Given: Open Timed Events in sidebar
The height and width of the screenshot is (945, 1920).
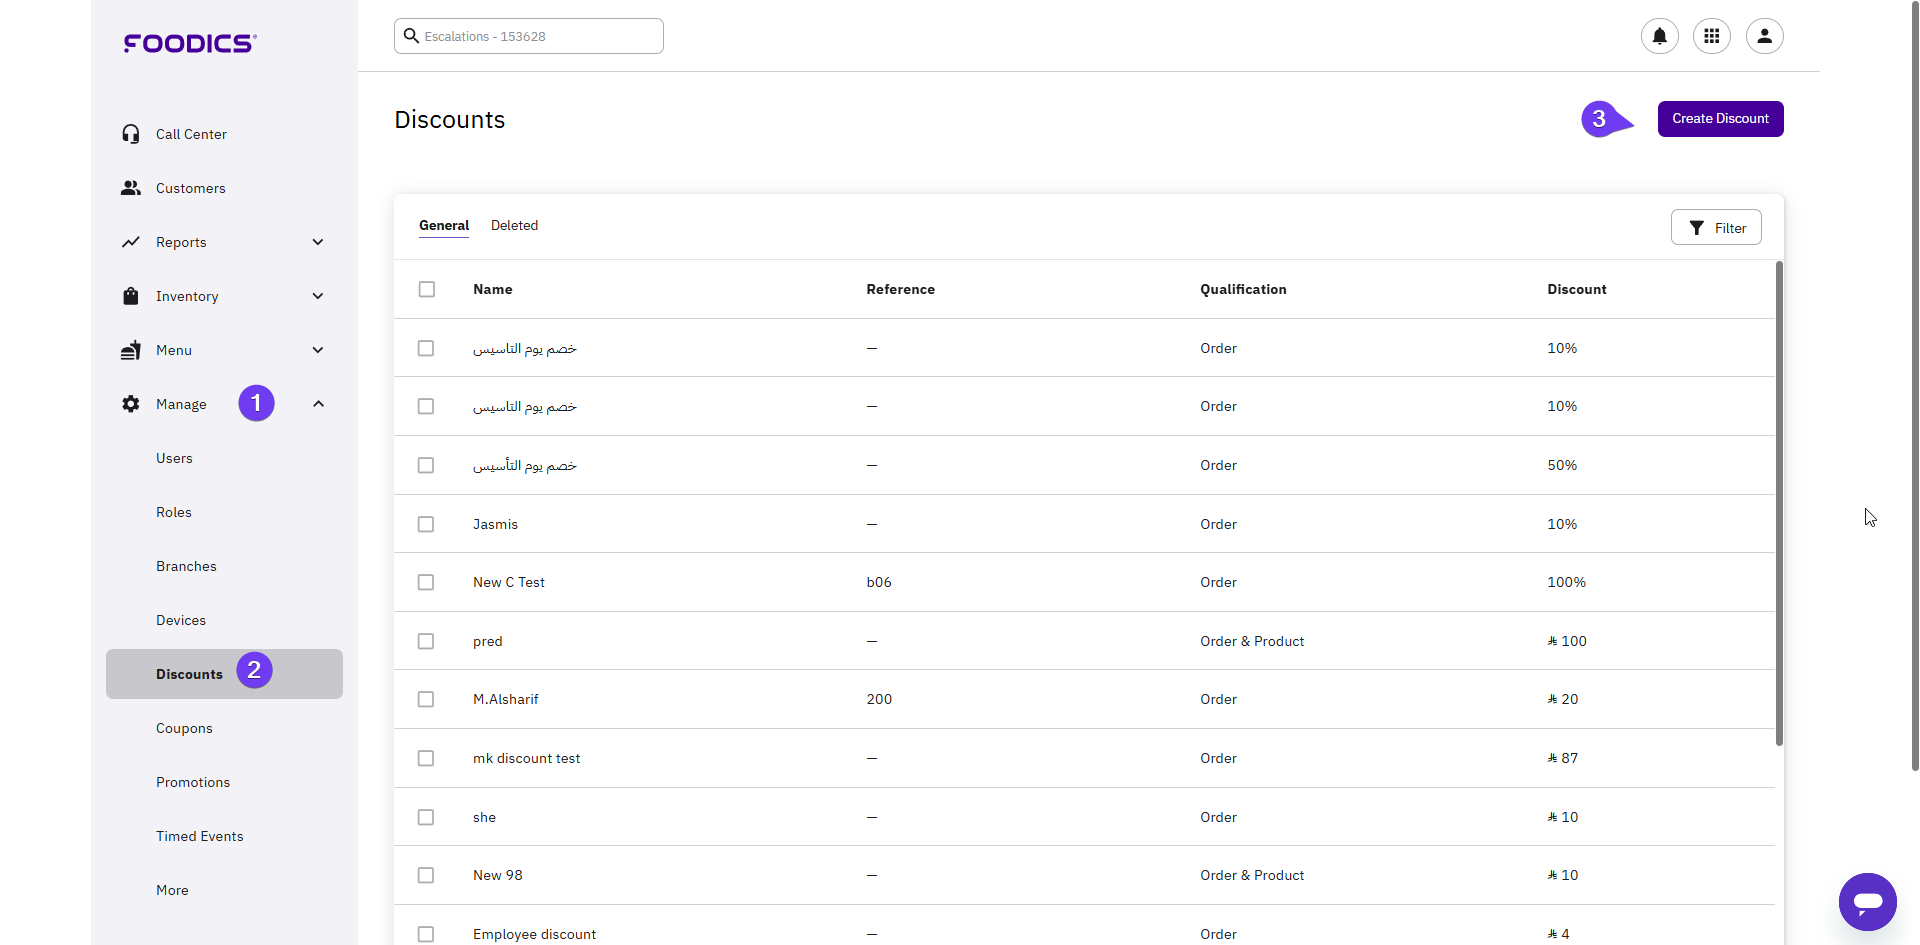Looking at the screenshot, I should point(200,836).
